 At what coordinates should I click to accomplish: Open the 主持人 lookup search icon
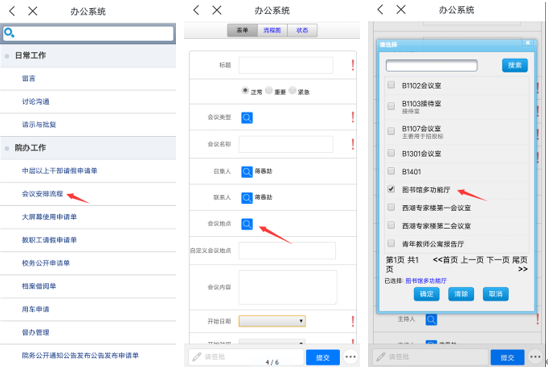click(x=431, y=319)
